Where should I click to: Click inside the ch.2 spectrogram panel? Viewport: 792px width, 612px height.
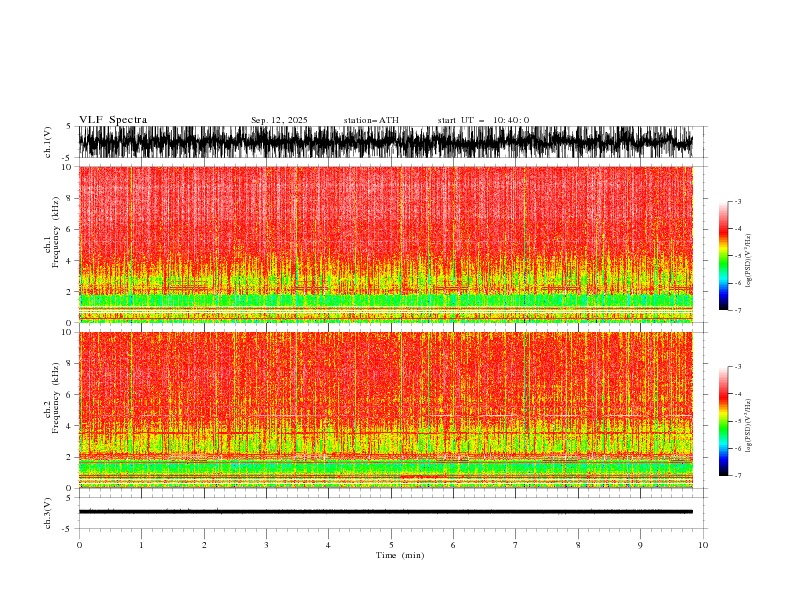(x=385, y=410)
